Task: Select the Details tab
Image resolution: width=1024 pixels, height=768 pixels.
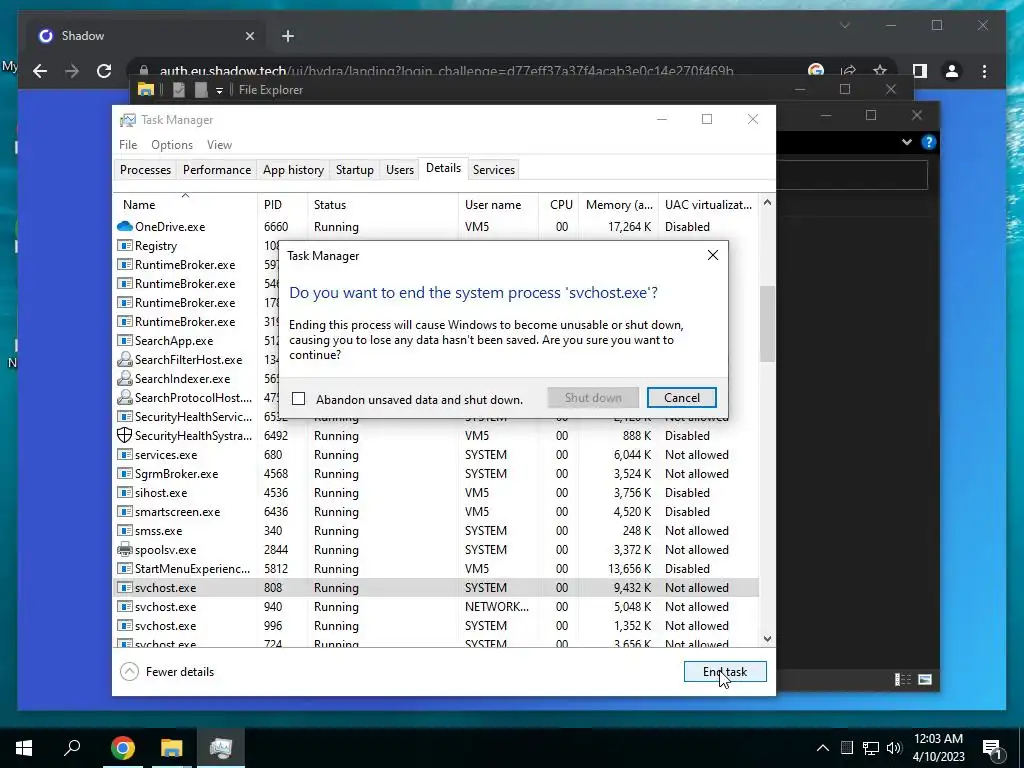Action: [x=443, y=168]
